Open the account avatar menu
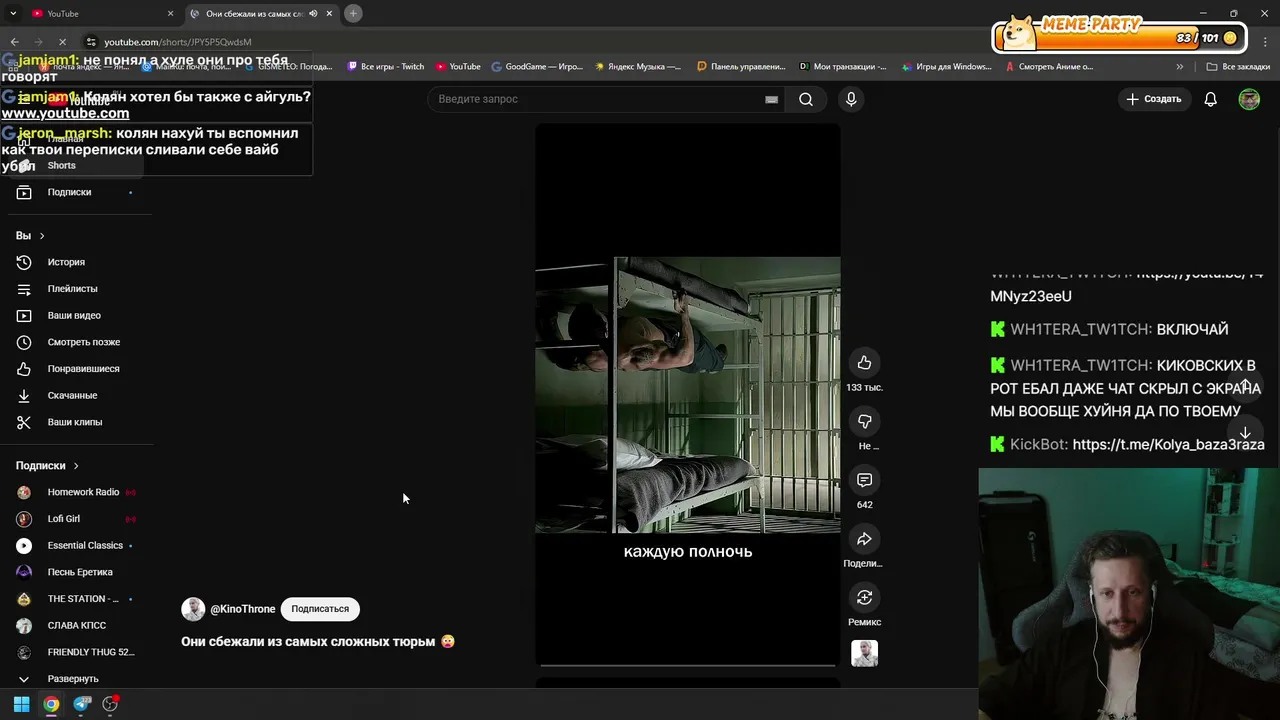1280x720 pixels. [1249, 99]
